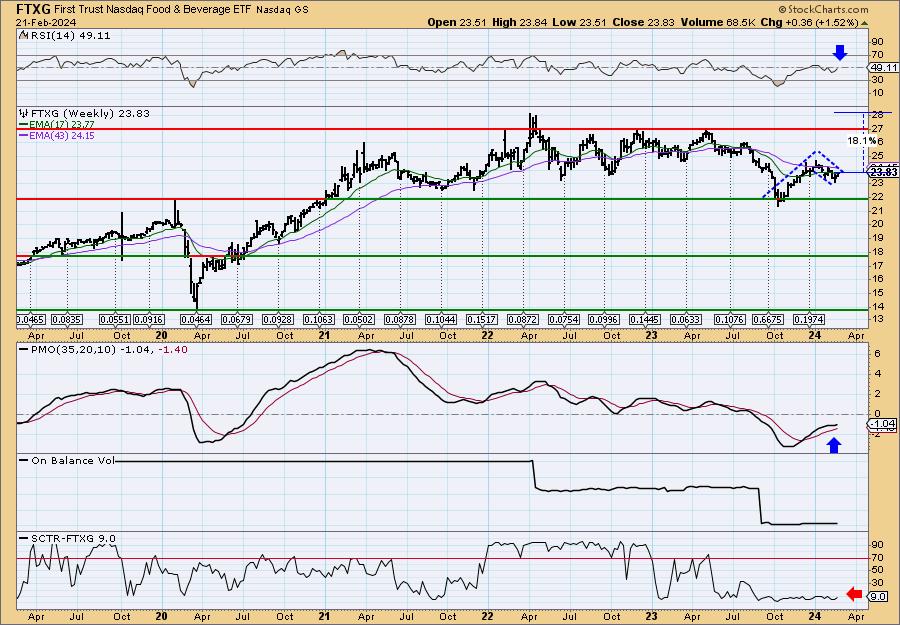Click the 23.83 last-price marker on price axis
This screenshot has width=900, height=625.
point(884,172)
